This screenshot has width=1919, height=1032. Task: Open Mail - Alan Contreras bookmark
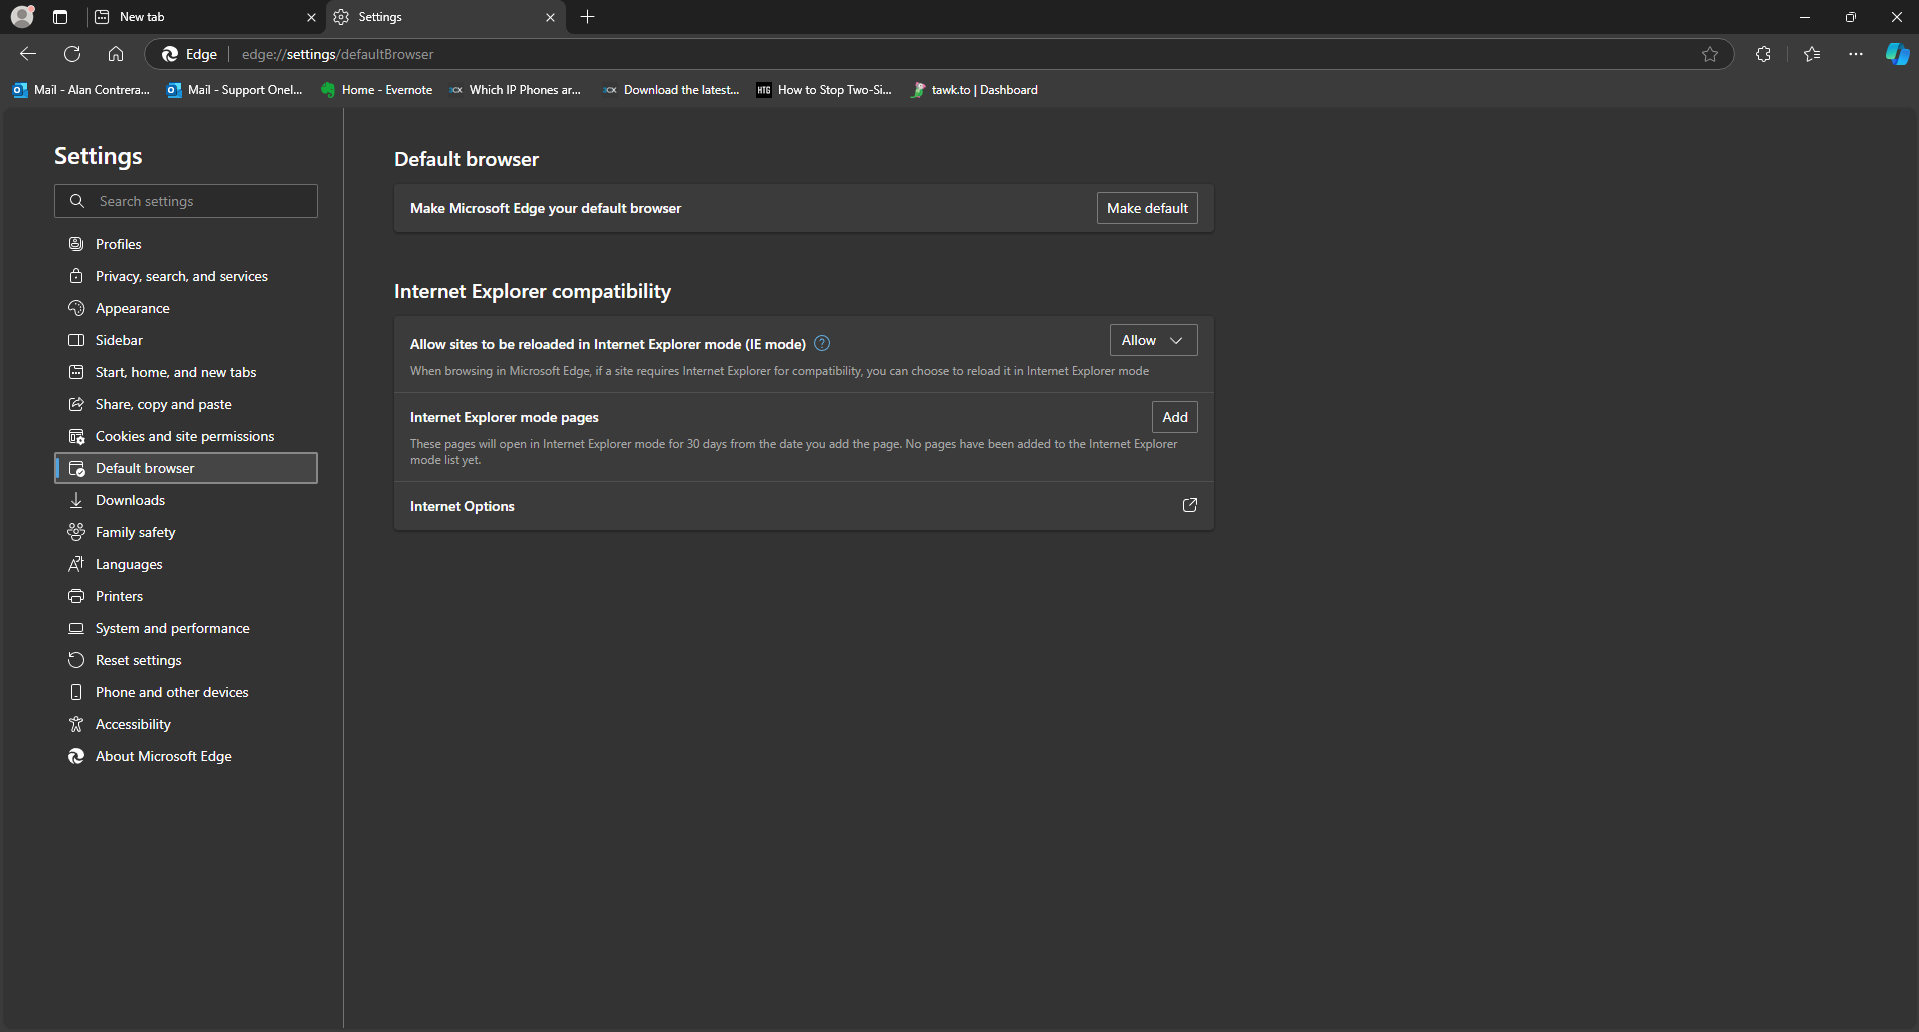click(x=81, y=90)
